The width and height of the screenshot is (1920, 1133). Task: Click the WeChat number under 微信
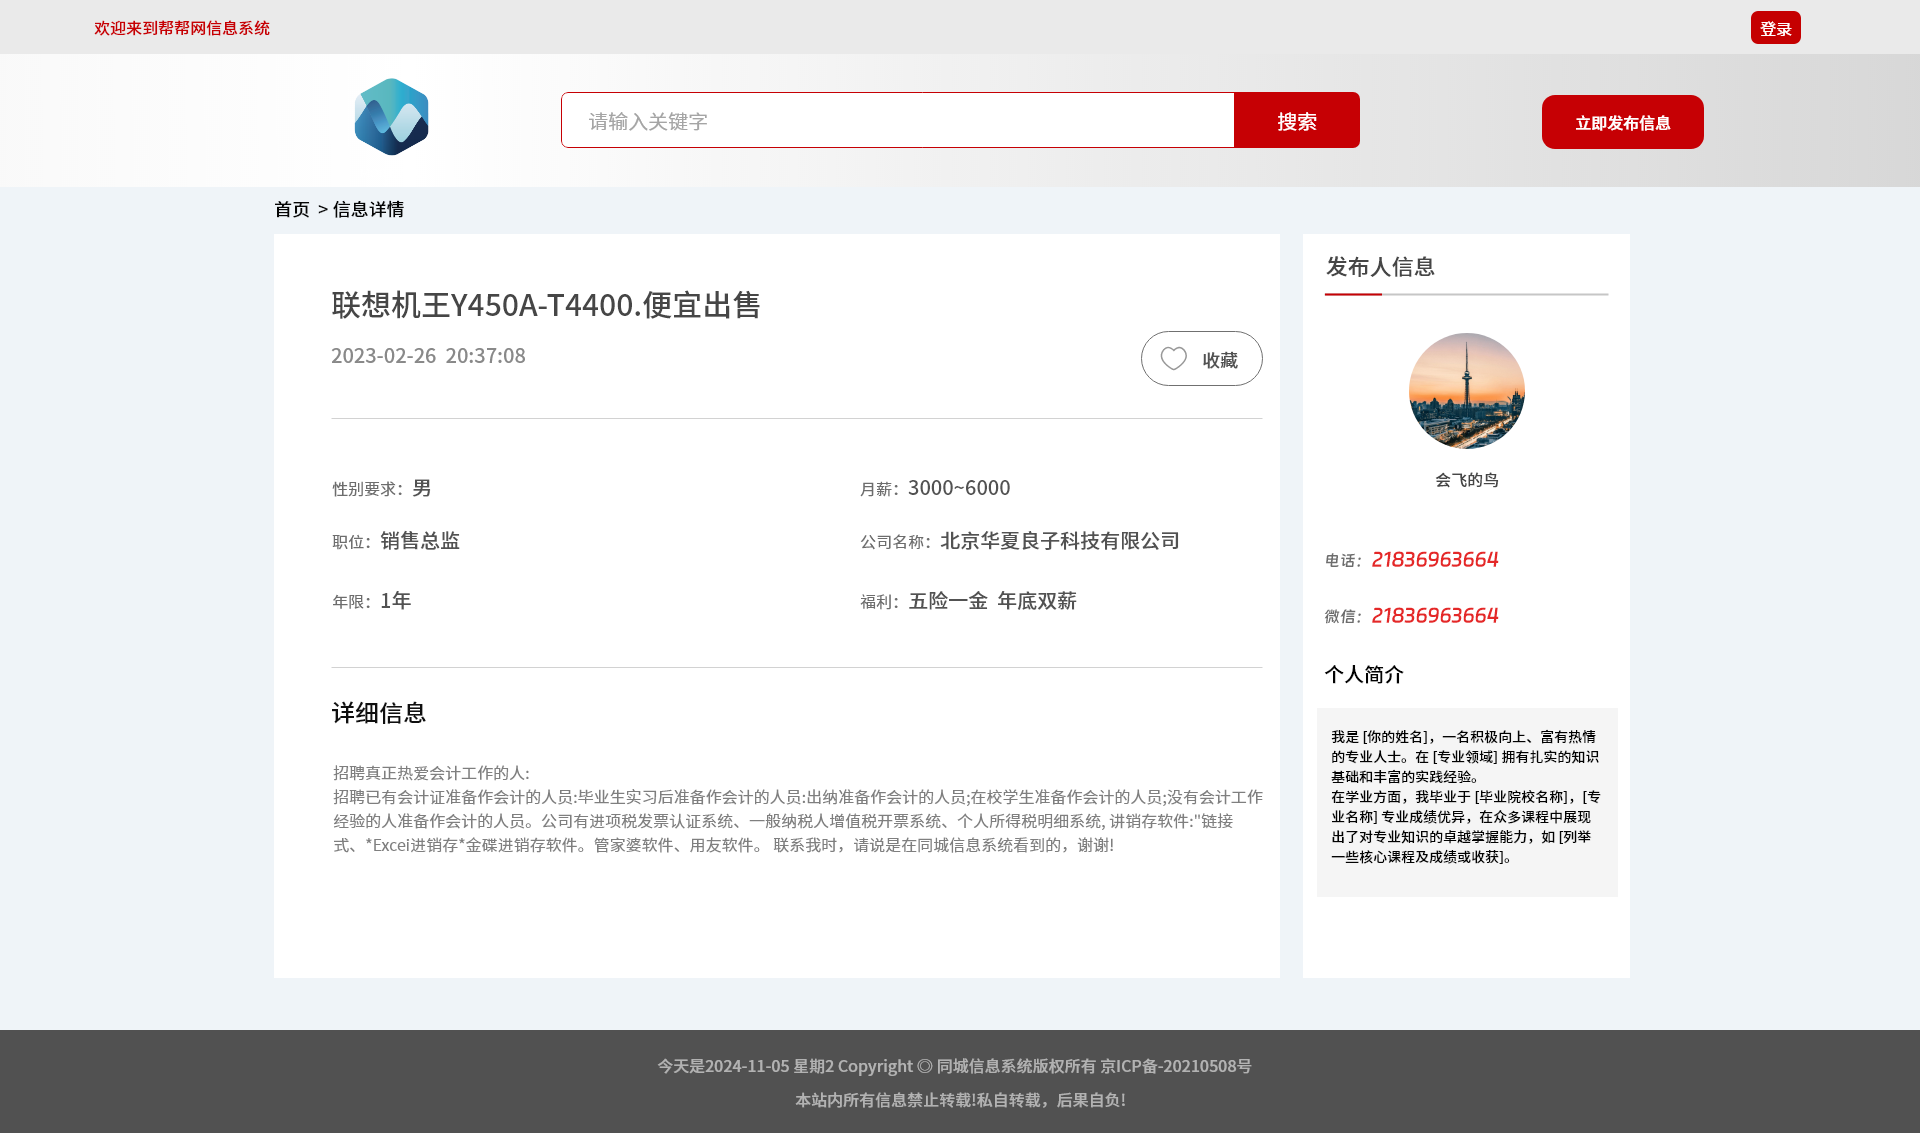point(1434,616)
